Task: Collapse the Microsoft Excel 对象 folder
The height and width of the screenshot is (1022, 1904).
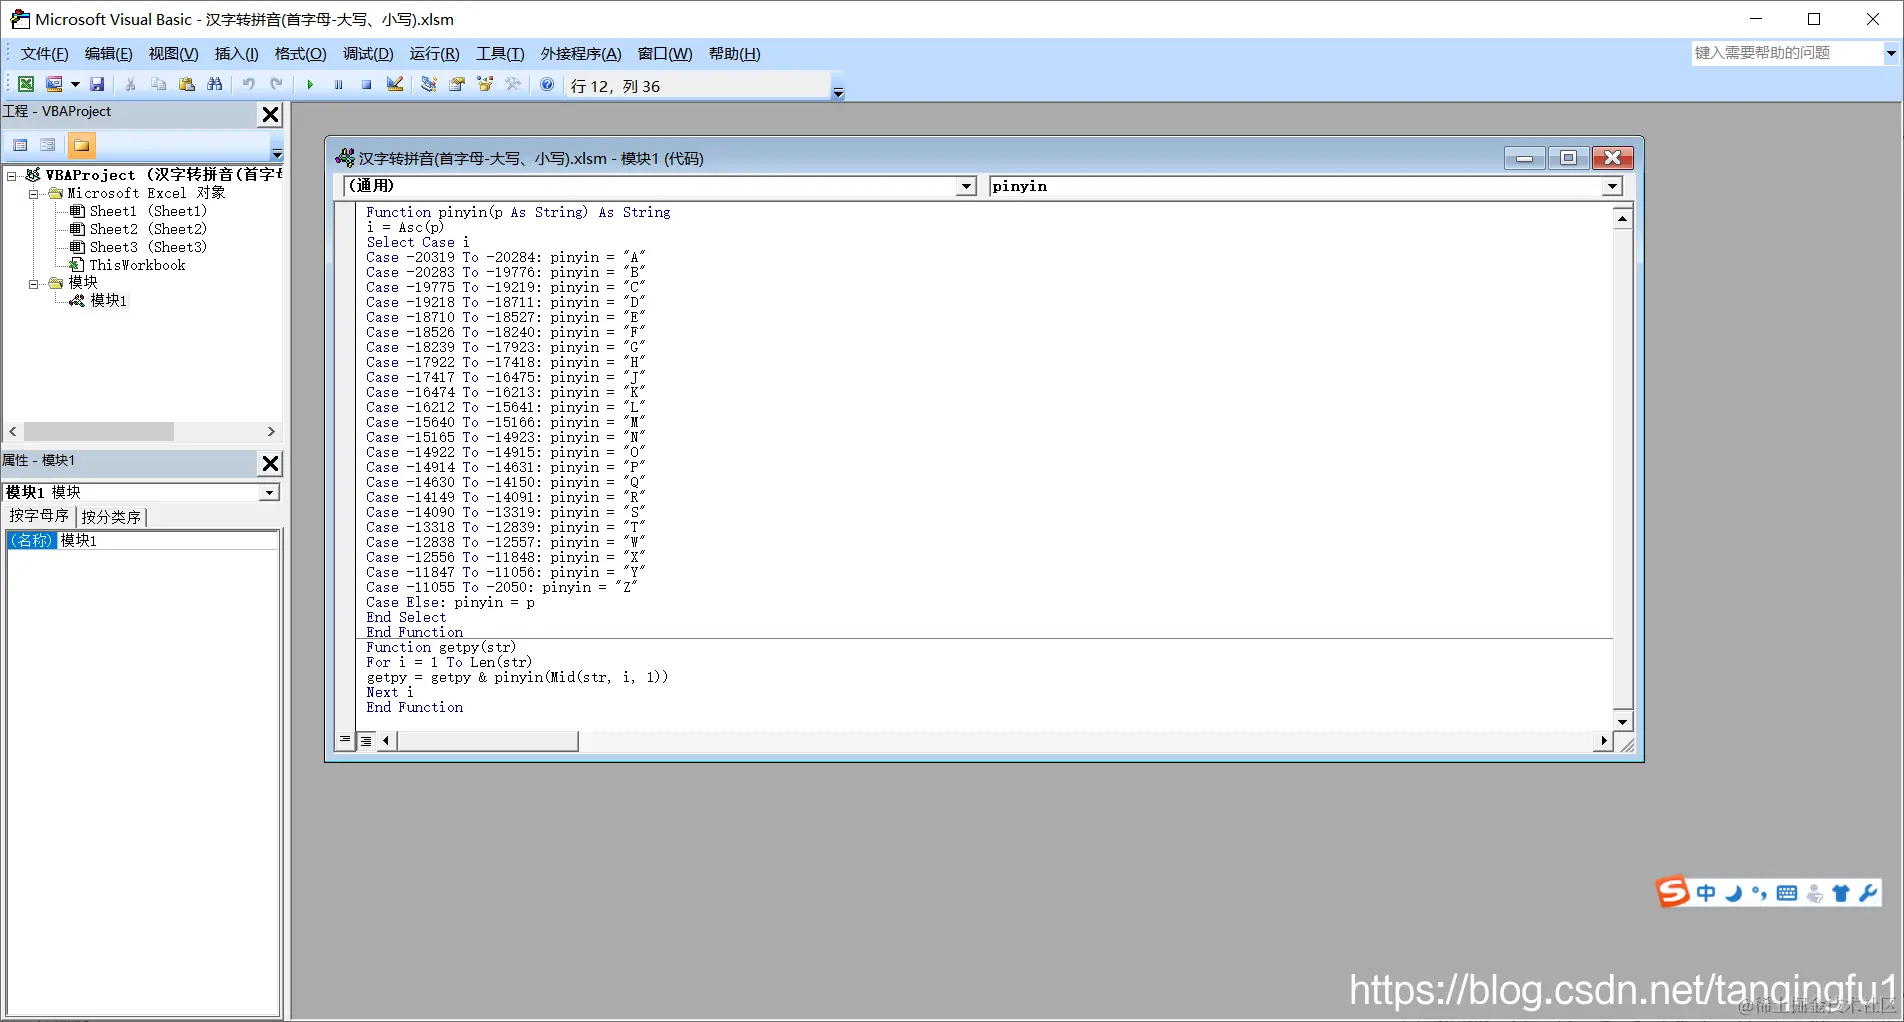Action: (x=33, y=194)
